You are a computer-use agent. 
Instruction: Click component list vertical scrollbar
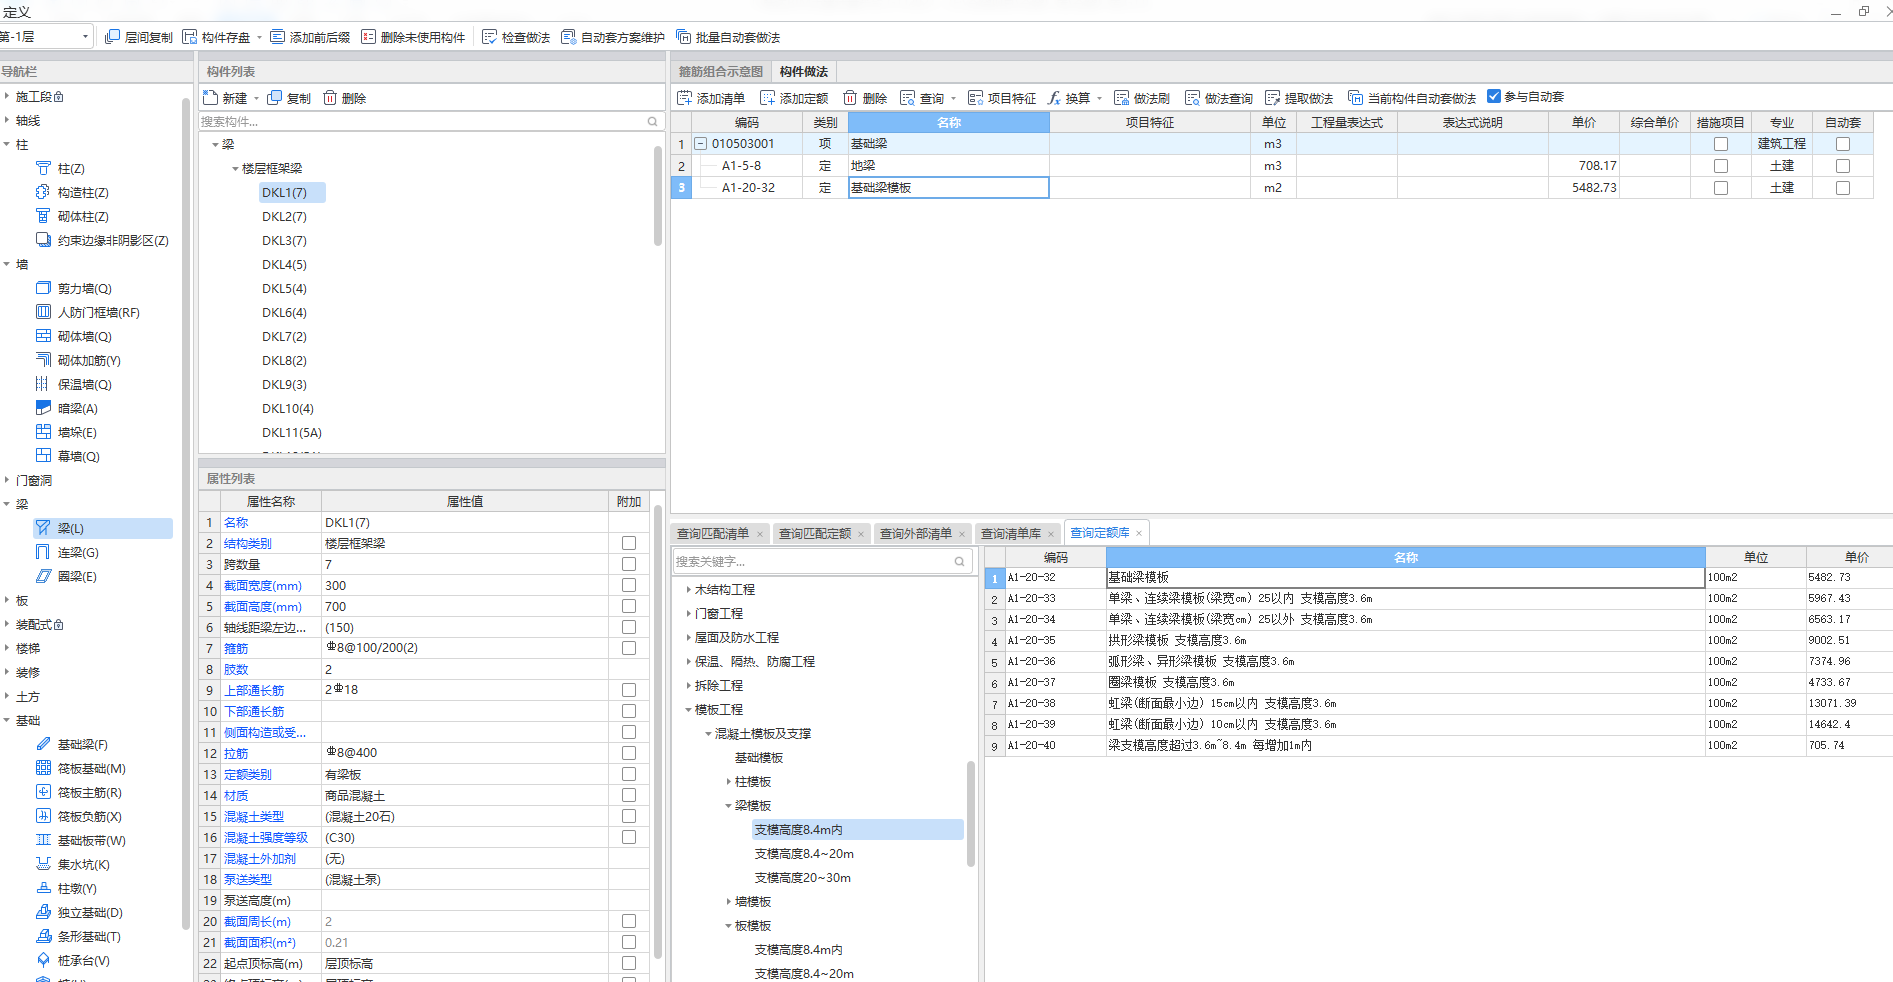coord(658,196)
